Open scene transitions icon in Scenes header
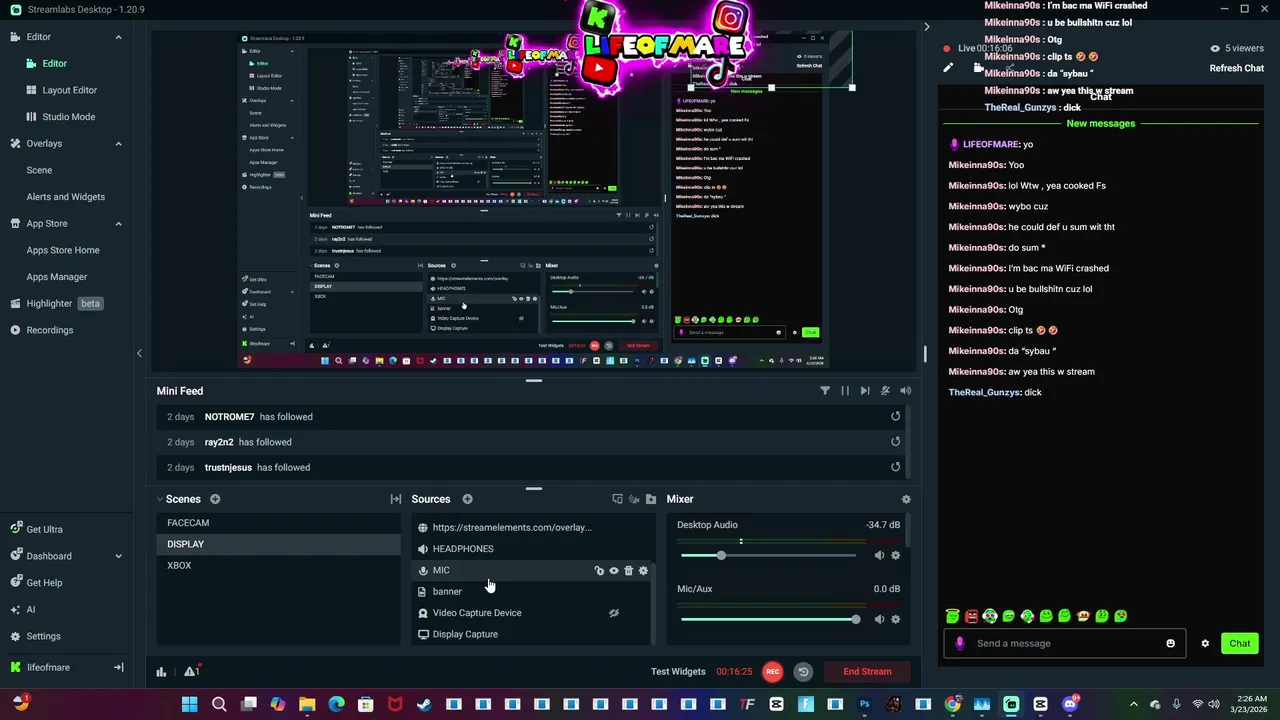Screen dimensions: 1280x720 [396, 499]
